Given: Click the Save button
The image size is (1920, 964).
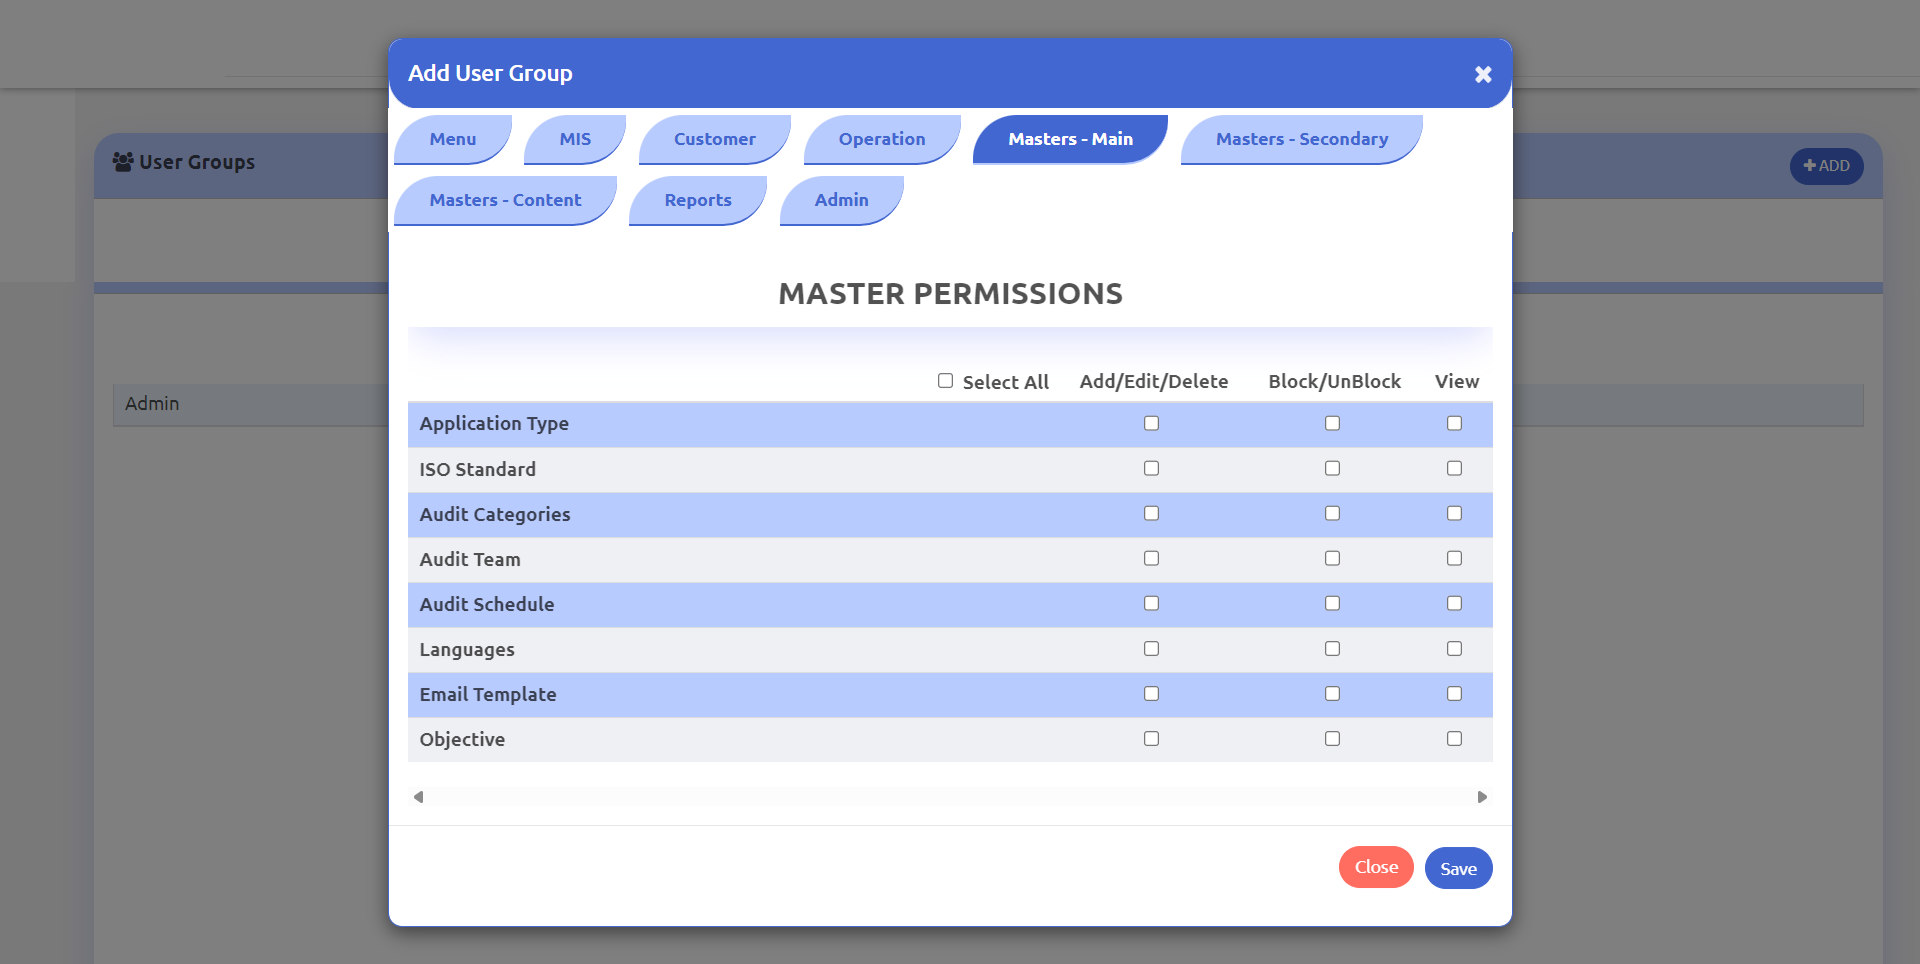Looking at the screenshot, I should tap(1458, 867).
